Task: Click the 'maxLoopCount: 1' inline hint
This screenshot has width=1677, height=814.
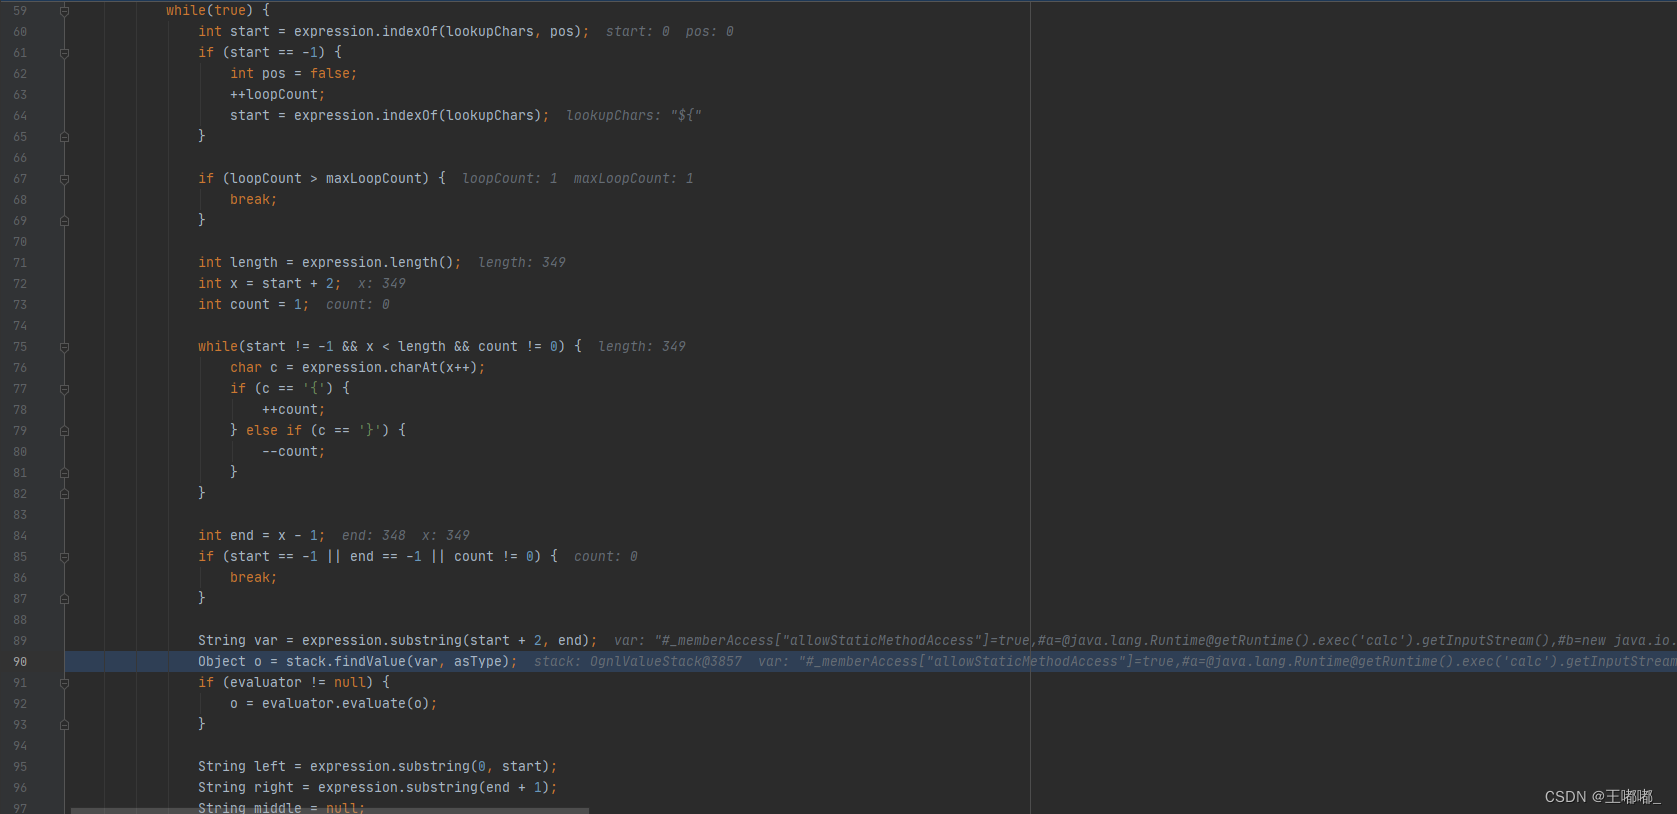Action: pyautogui.click(x=634, y=179)
